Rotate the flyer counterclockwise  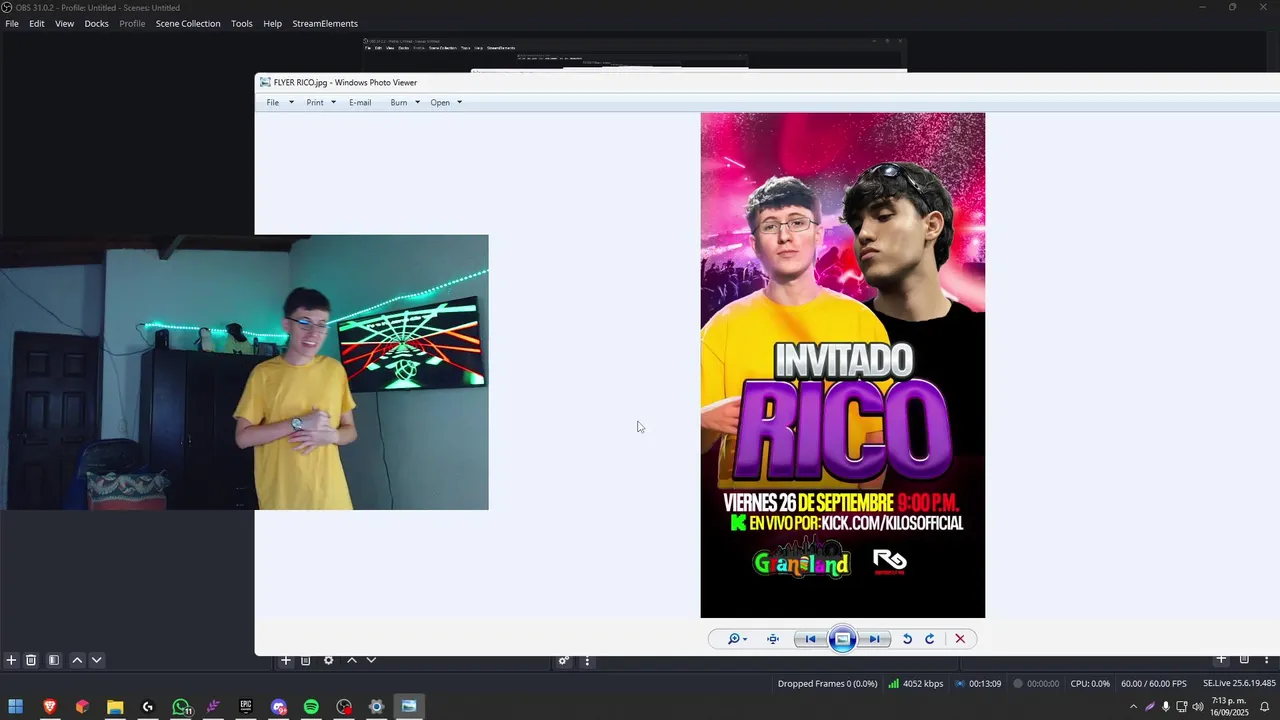[907, 639]
